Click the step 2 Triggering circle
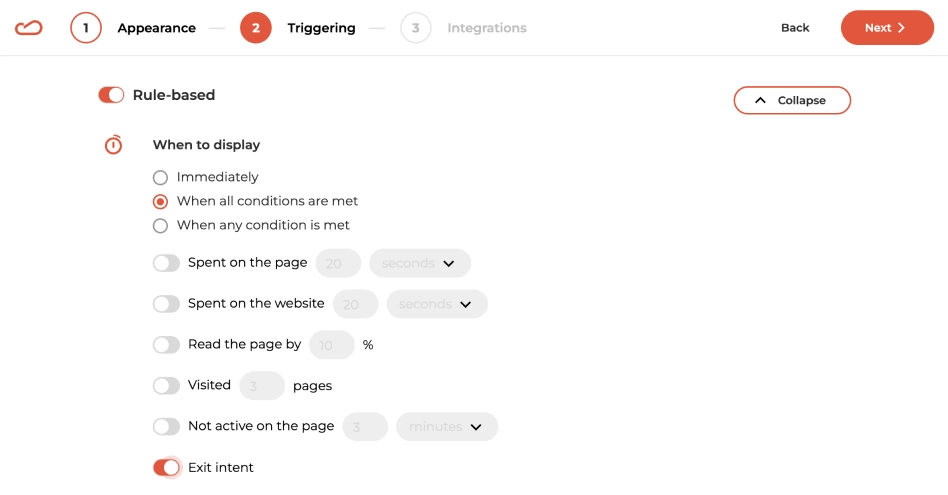 [x=256, y=28]
